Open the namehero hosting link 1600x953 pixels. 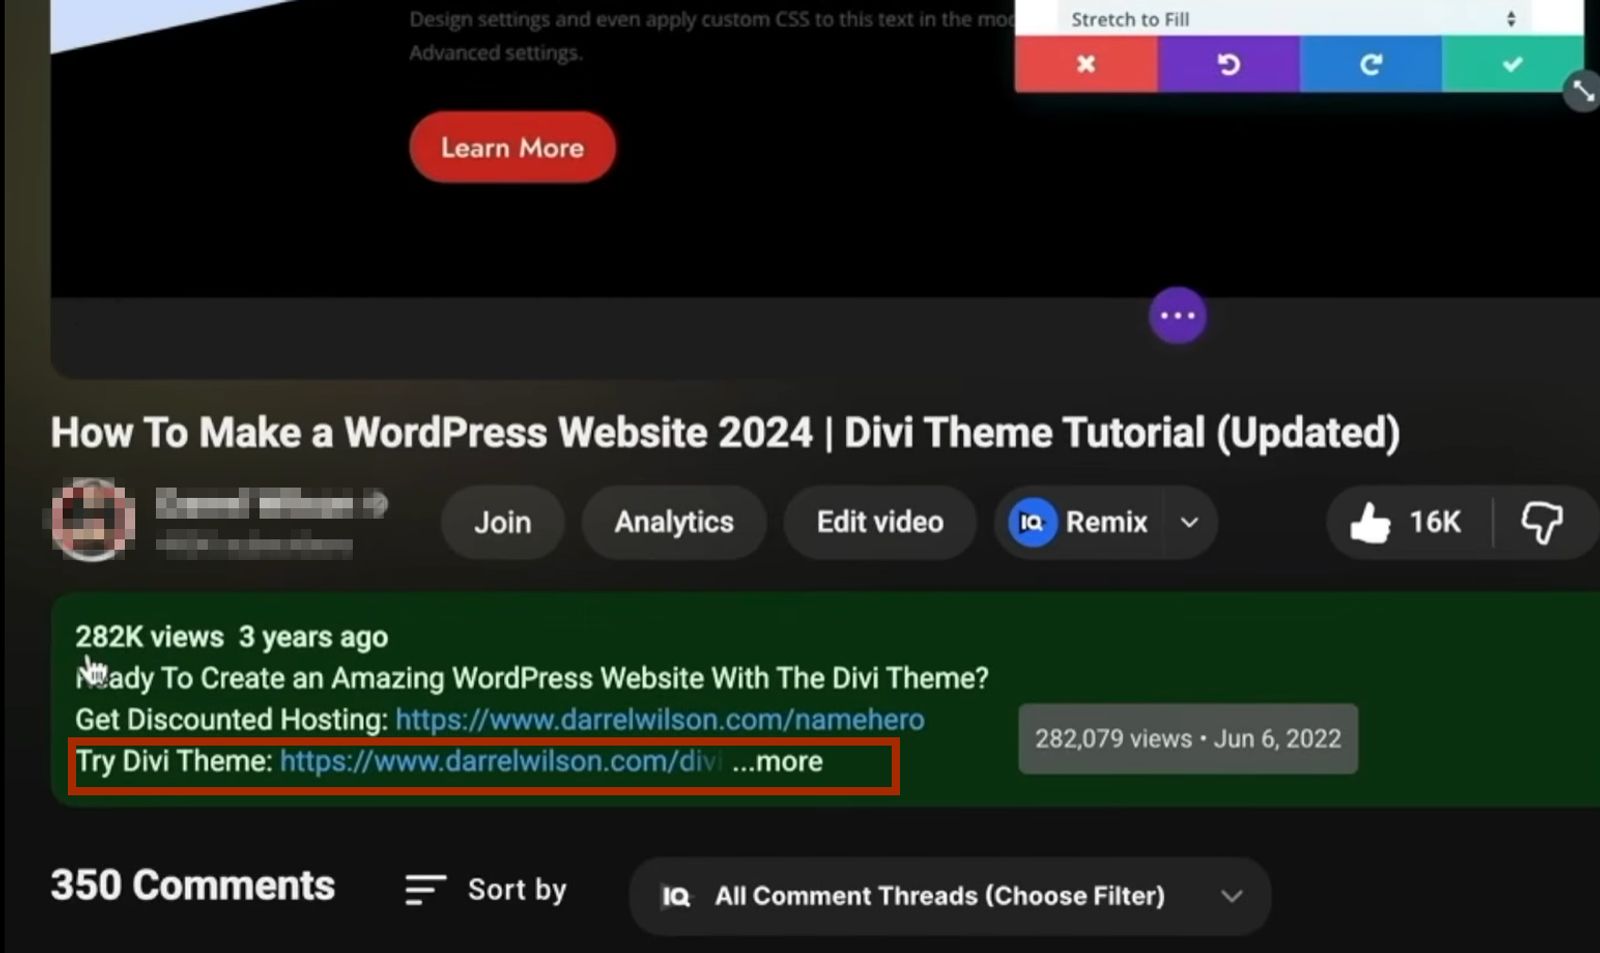pyautogui.click(x=659, y=719)
